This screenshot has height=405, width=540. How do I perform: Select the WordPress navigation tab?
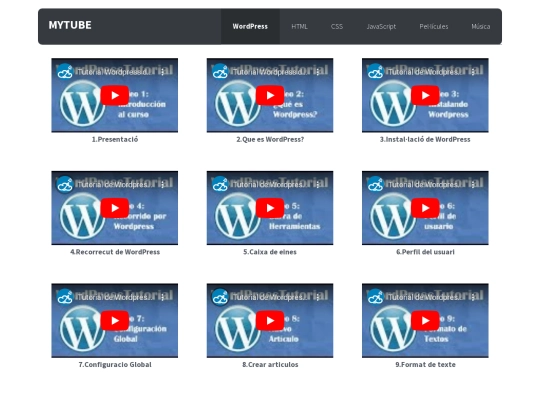250,27
